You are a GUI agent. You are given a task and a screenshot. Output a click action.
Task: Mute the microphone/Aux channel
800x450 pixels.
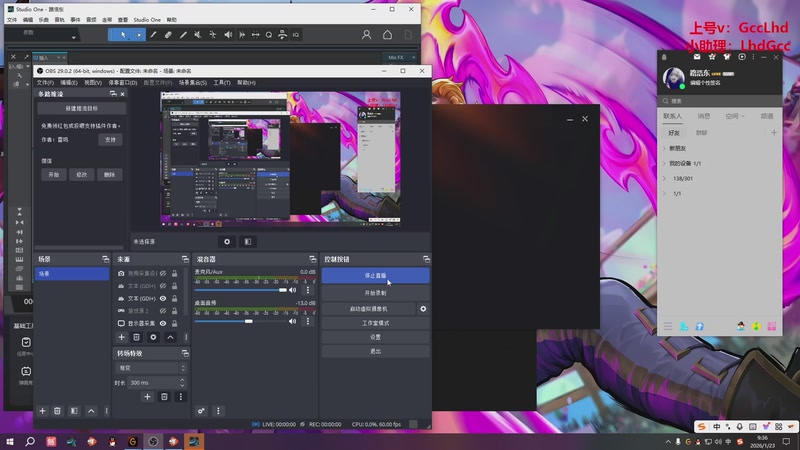(x=293, y=290)
